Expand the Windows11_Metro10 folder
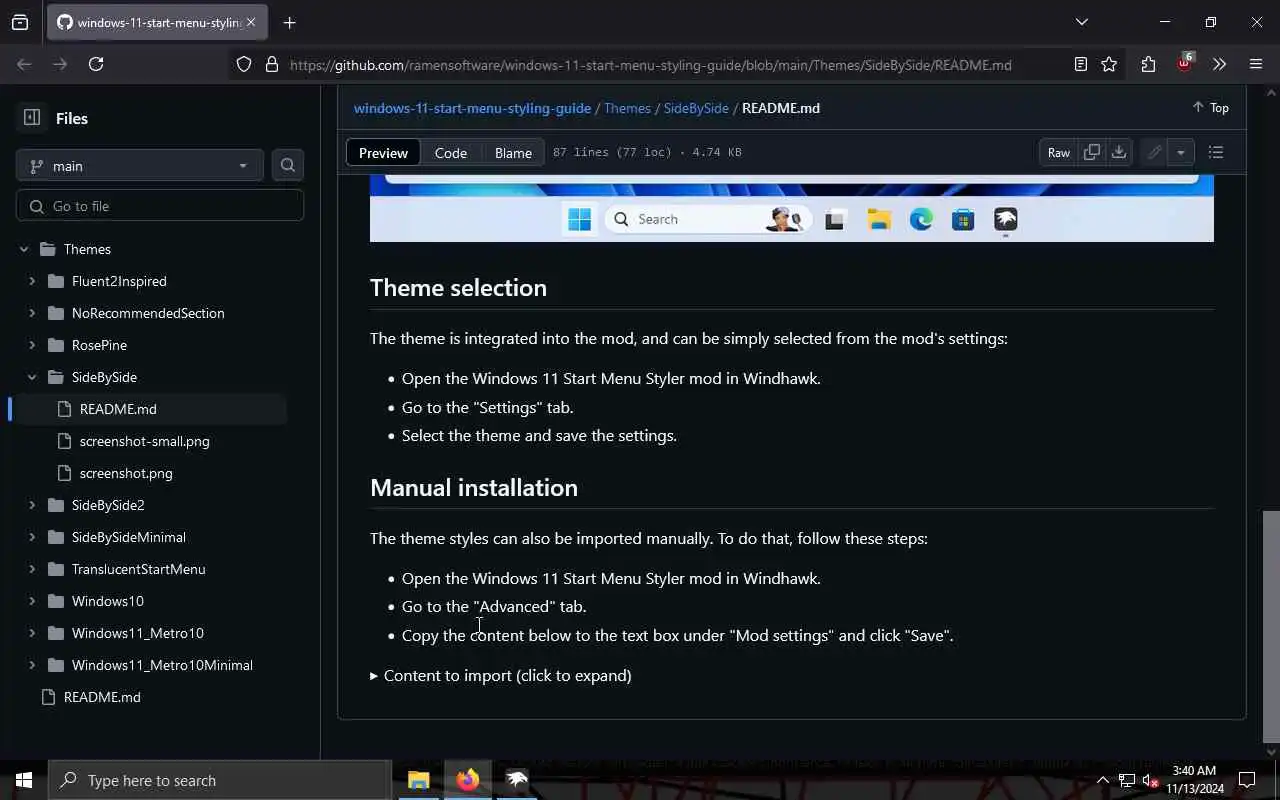The image size is (1280, 800). pyautogui.click(x=32, y=633)
